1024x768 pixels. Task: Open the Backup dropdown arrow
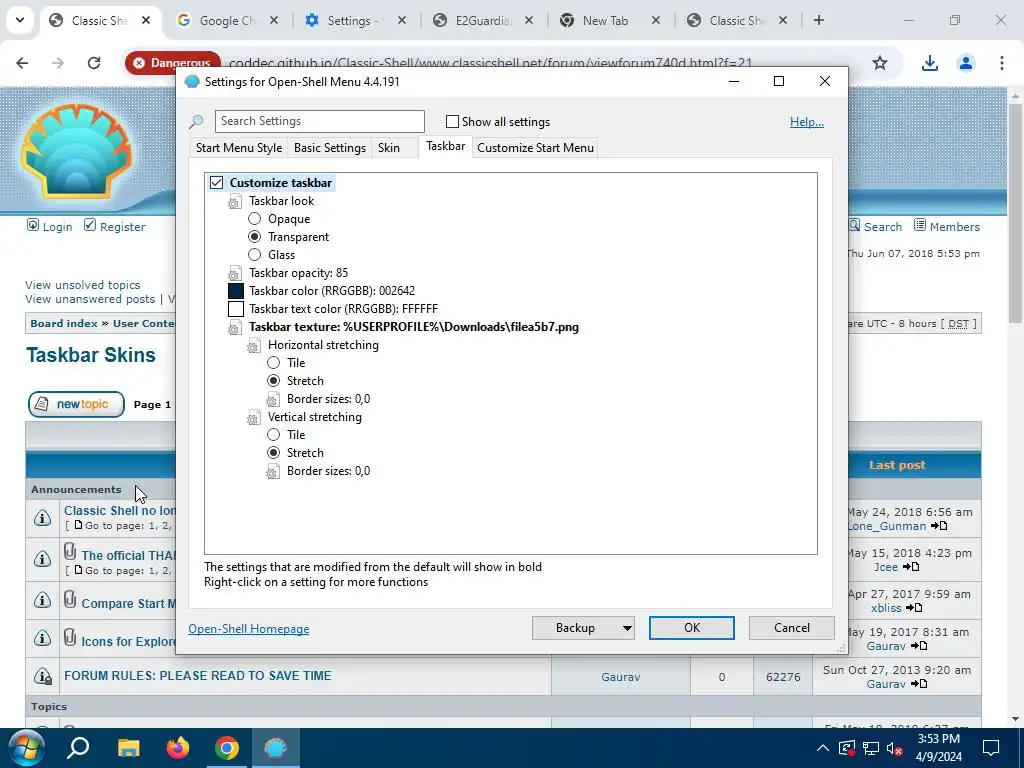click(626, 628)
